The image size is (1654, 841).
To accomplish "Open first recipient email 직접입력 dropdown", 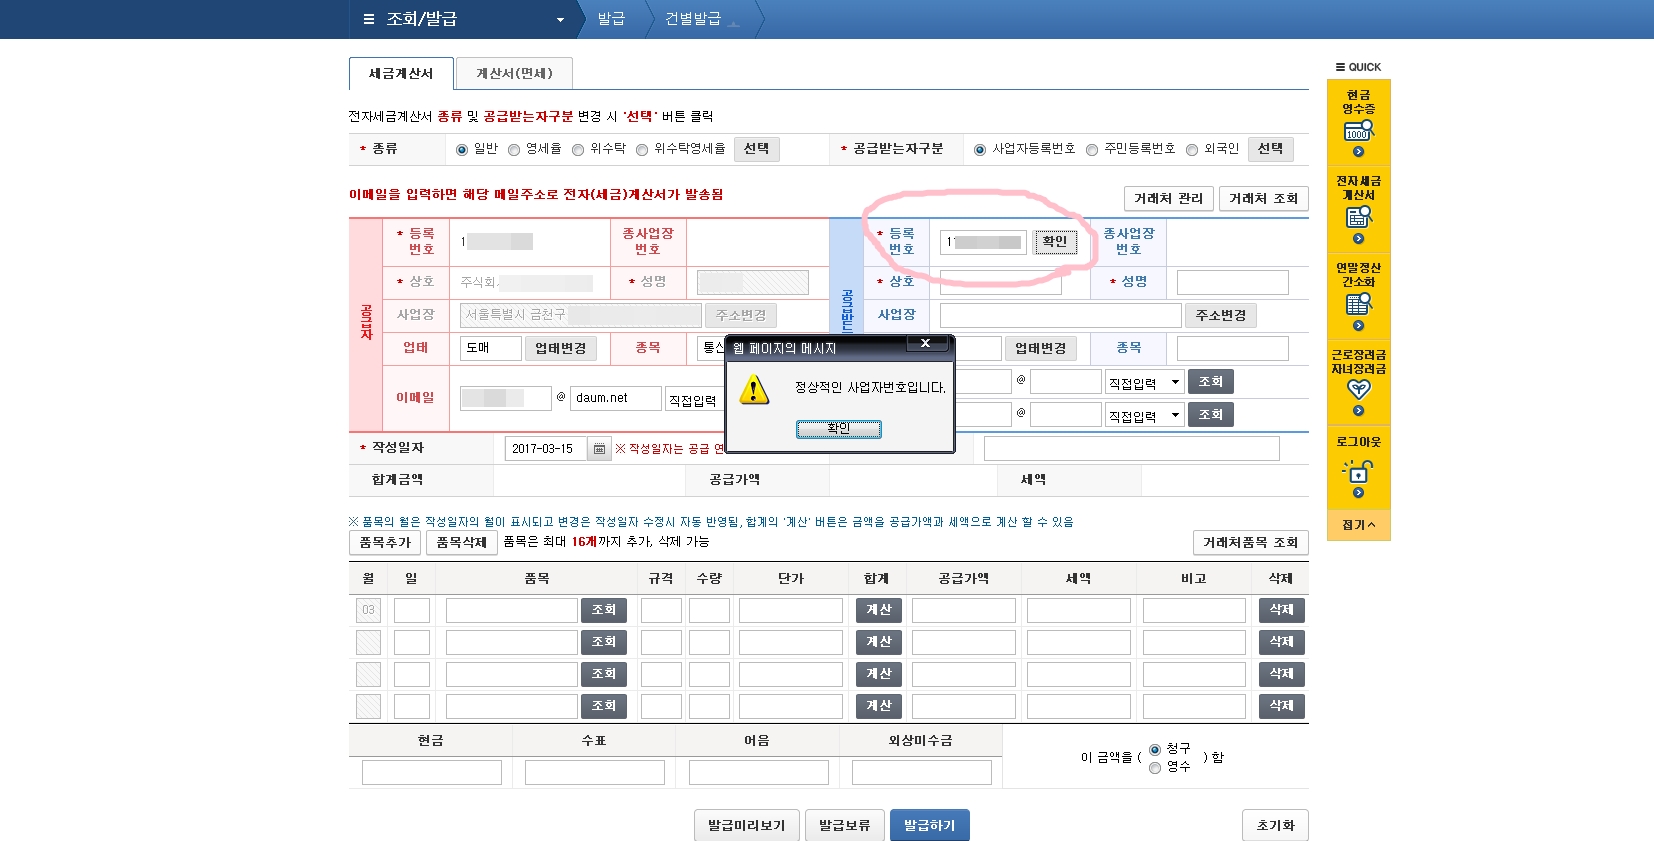I will tap(1145, 382).
